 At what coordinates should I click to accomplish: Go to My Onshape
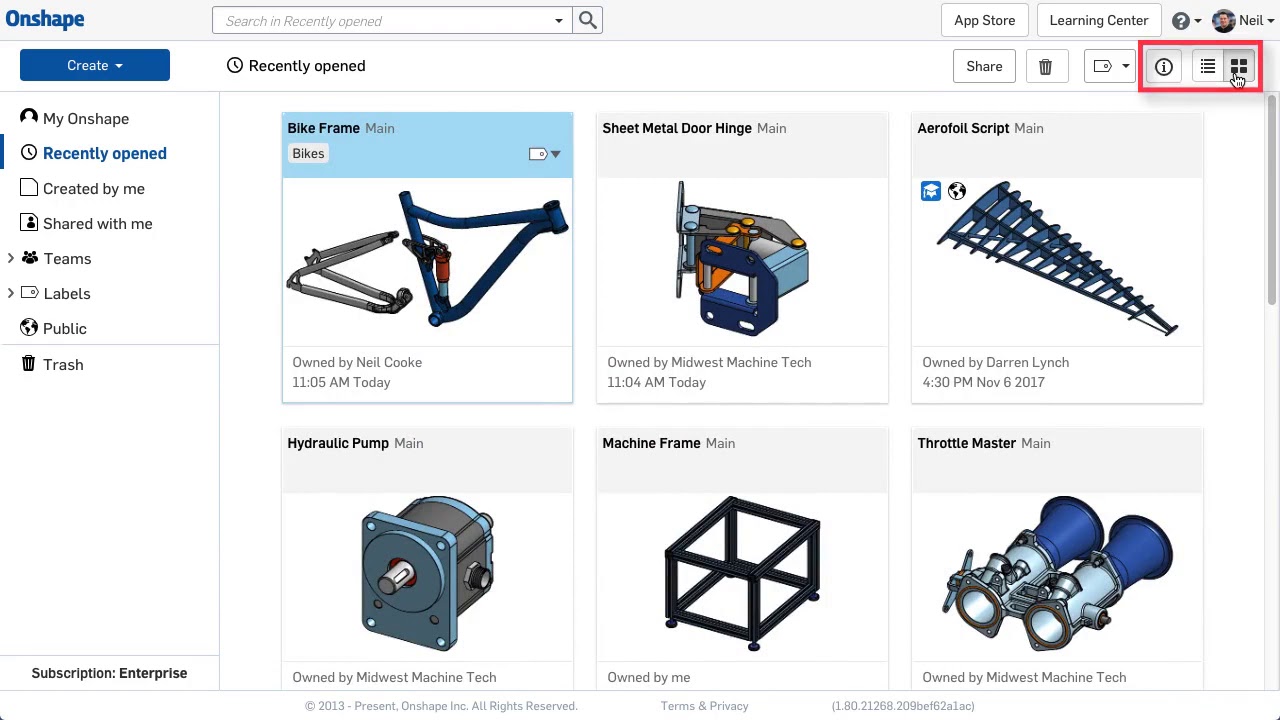86,118
